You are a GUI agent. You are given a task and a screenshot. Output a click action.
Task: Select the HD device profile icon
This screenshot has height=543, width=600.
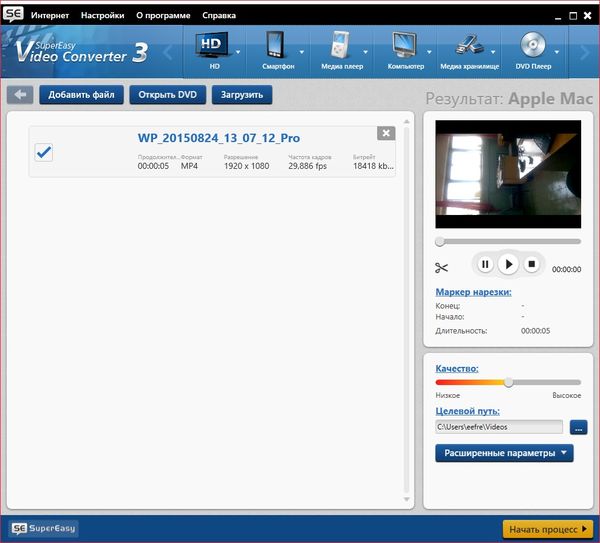[212, 44]
